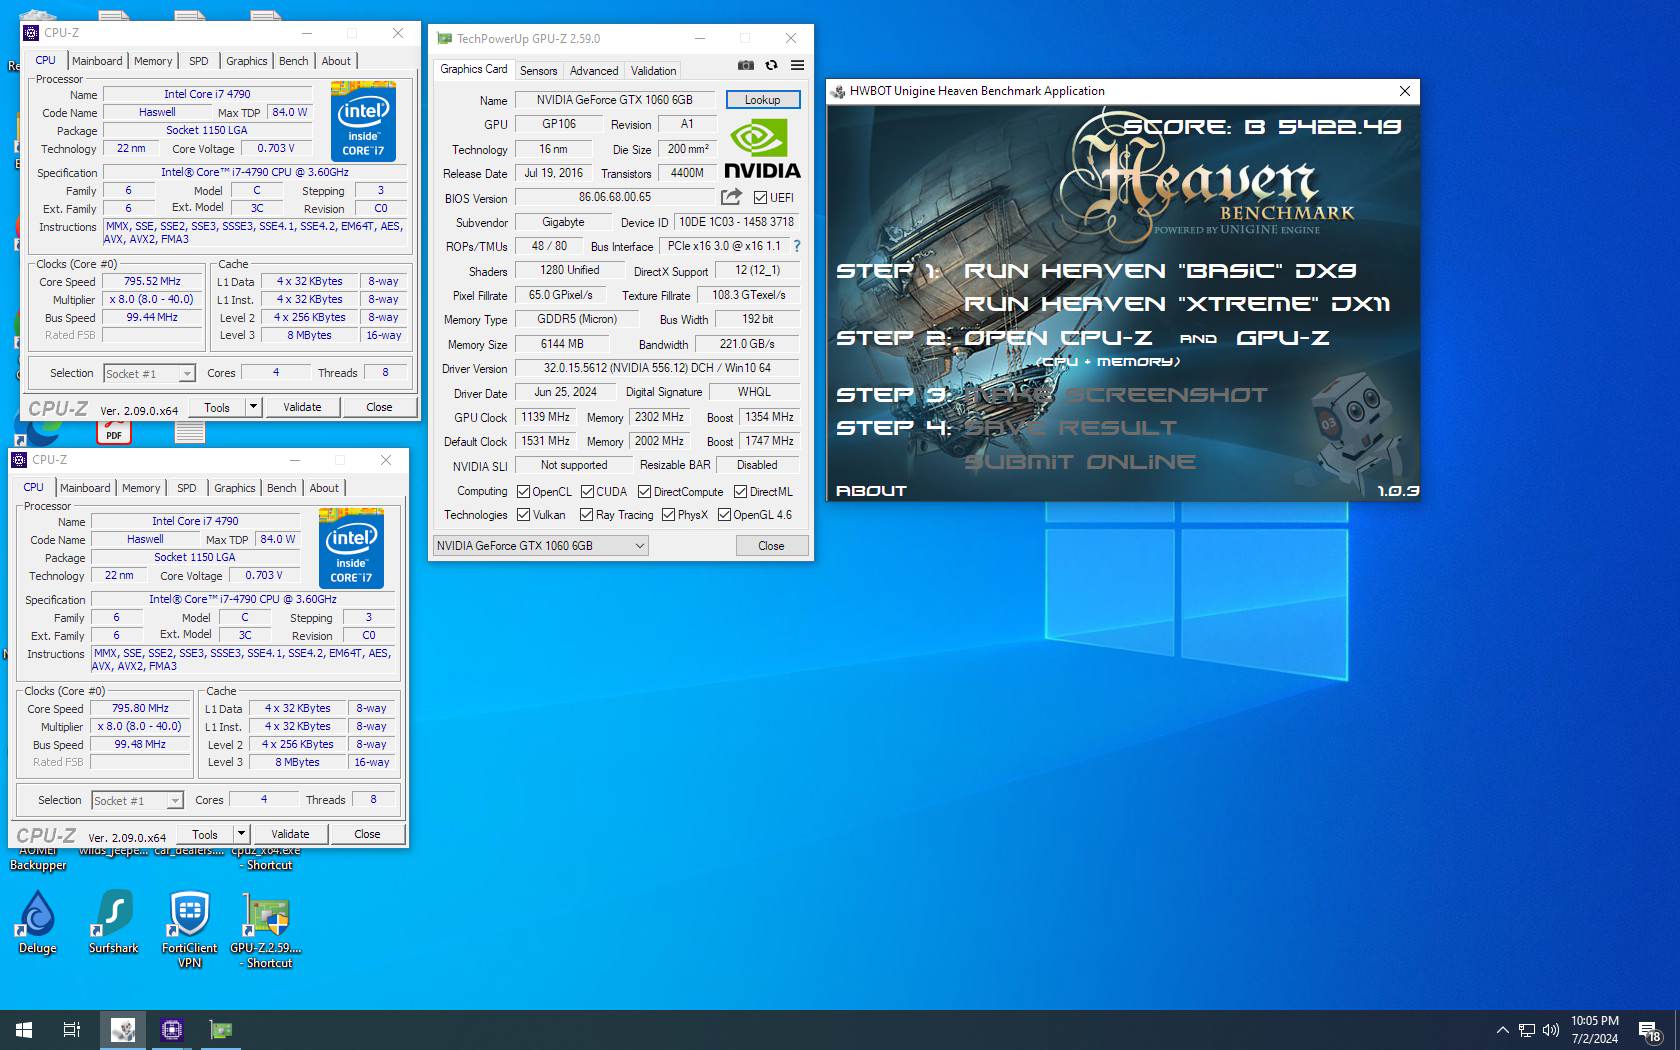Toggle the PhysX checkbox
1680x1050 pixels.
click(x=668, y=515)
